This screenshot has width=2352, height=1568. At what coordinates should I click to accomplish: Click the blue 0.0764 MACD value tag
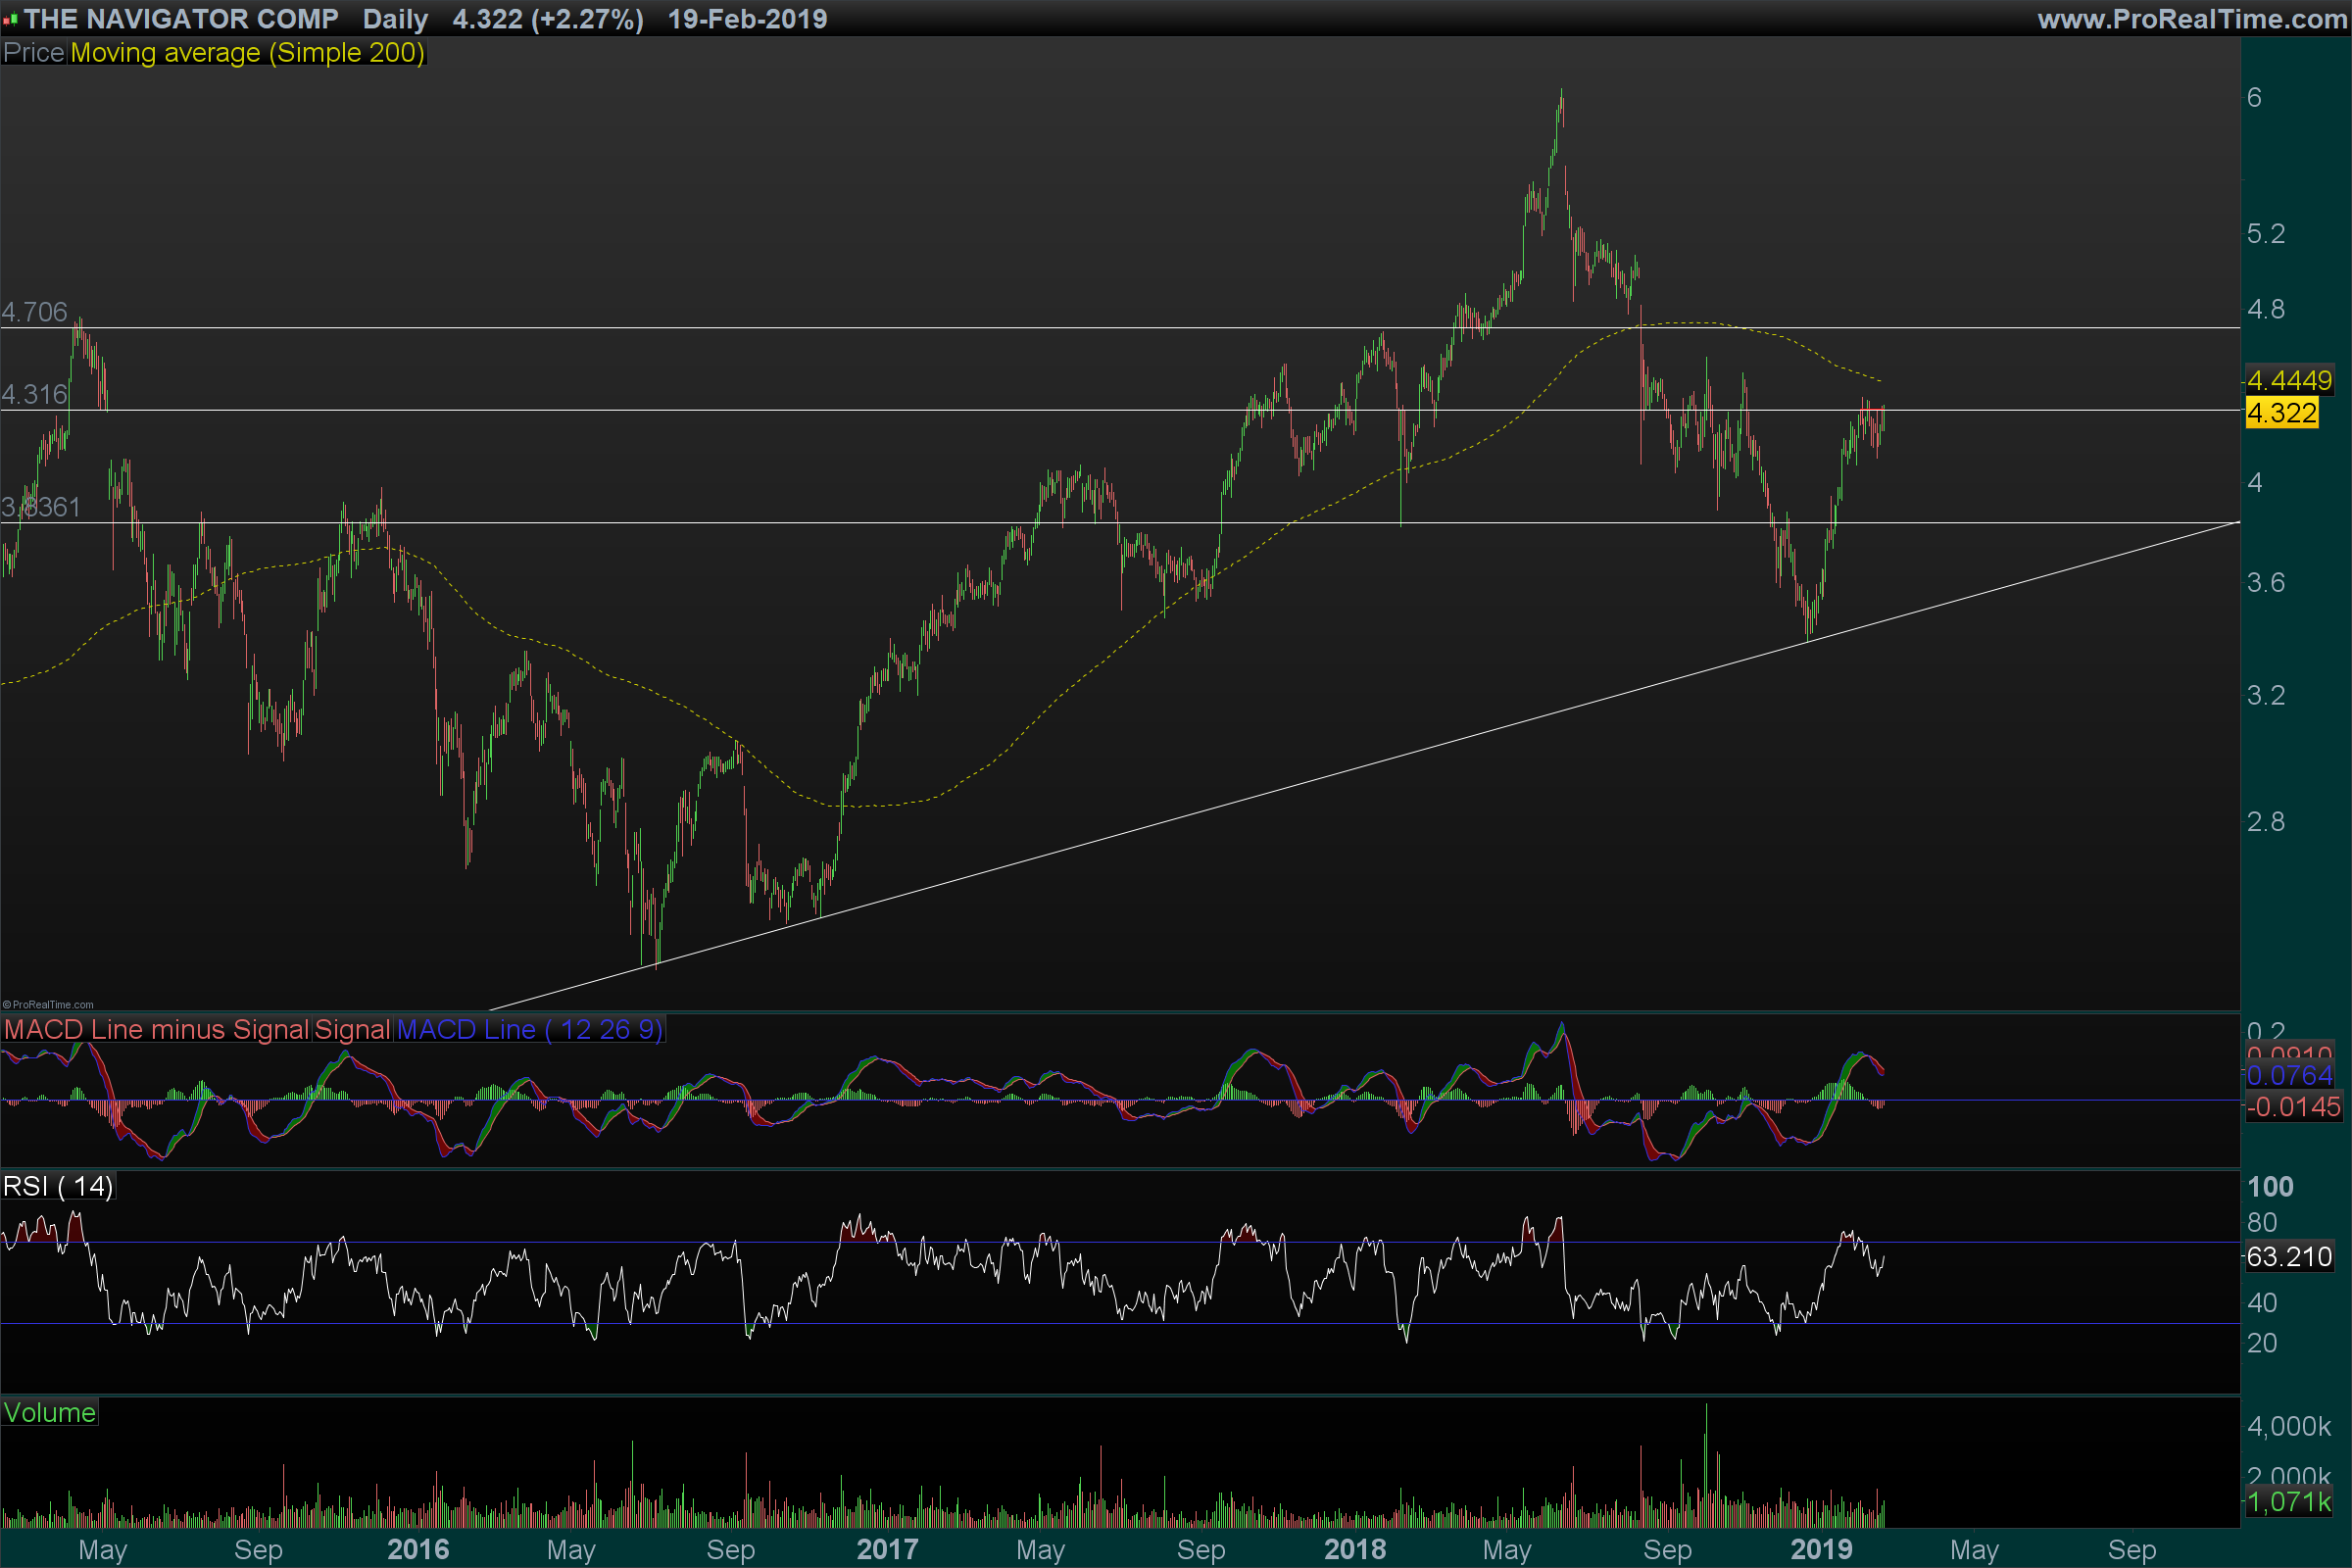[2289, 1076]
